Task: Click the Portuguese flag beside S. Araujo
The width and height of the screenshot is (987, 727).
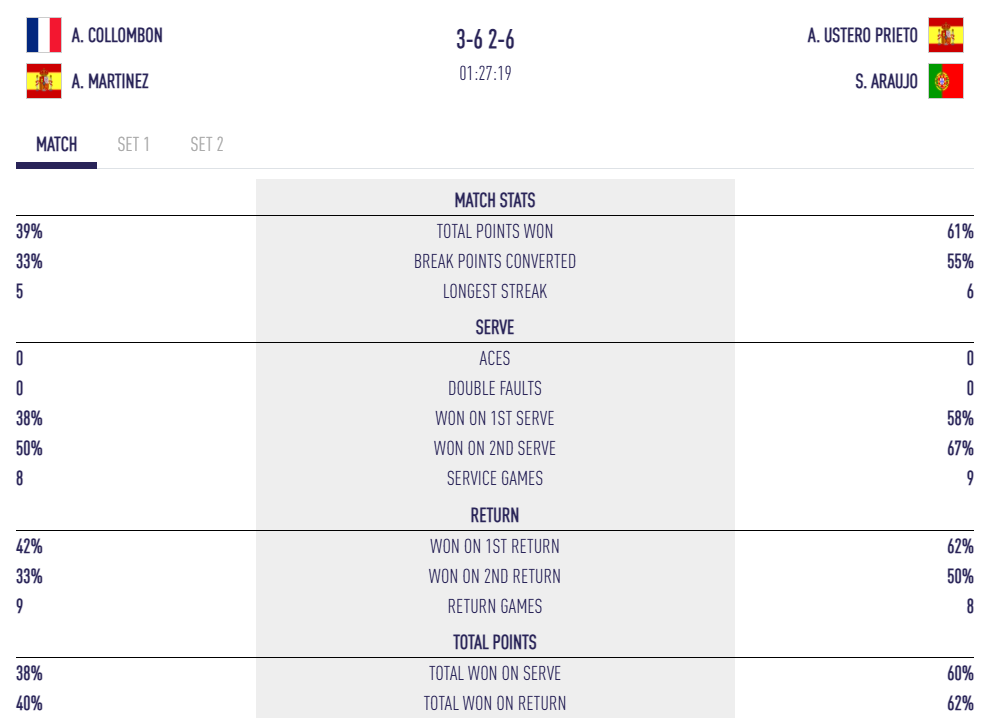Action: (x=945, y=81)
